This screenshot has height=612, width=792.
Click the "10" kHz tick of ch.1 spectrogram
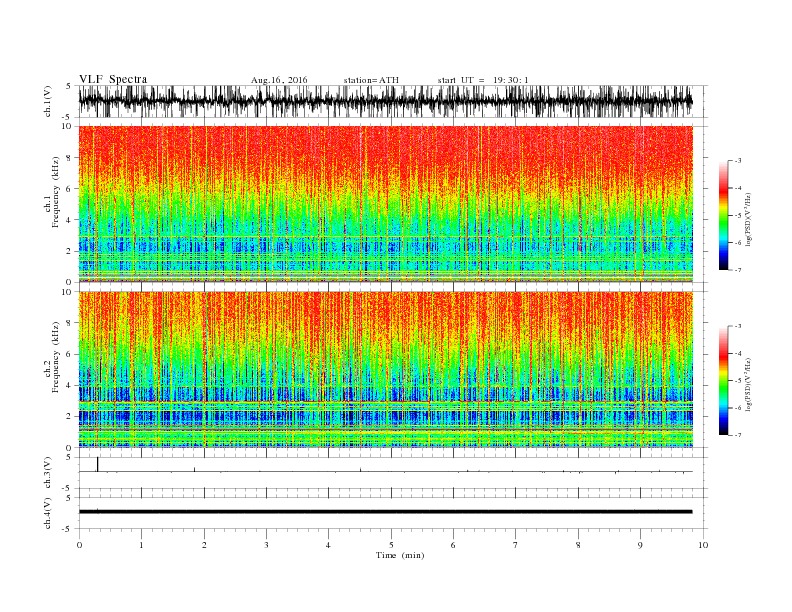point(69,126)
